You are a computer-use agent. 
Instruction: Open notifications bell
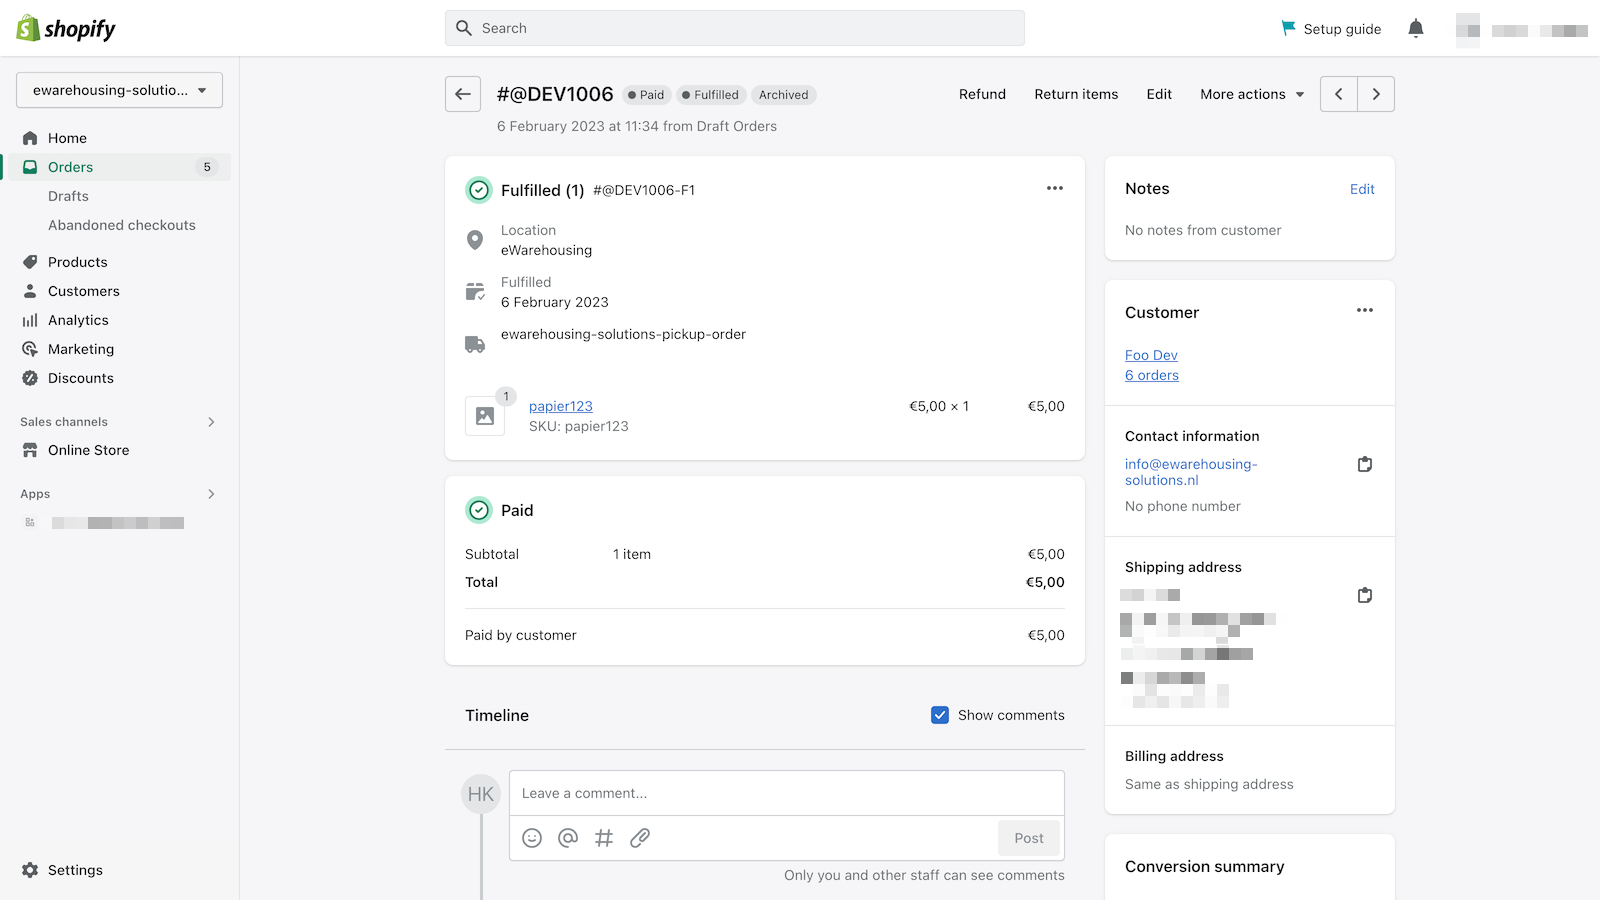tap(1416, 28)
